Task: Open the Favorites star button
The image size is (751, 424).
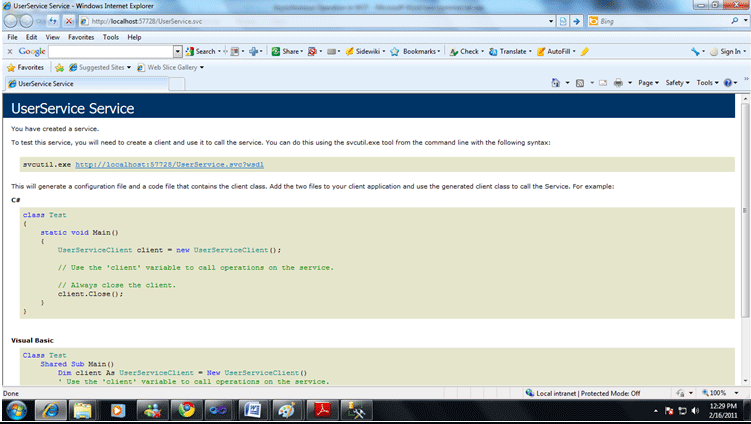Action: pos(25,68)
